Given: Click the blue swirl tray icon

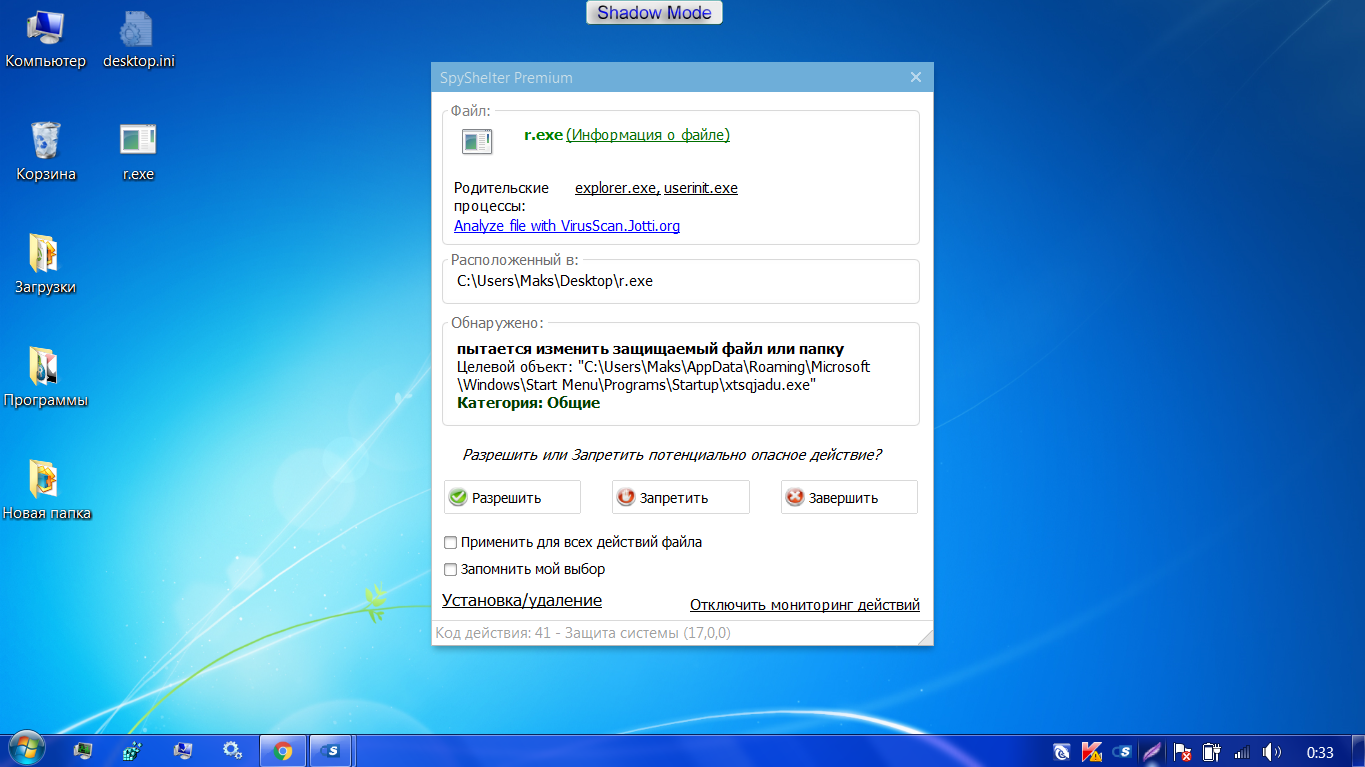Looking at the screenshot, I should (x=1062, y=751).
